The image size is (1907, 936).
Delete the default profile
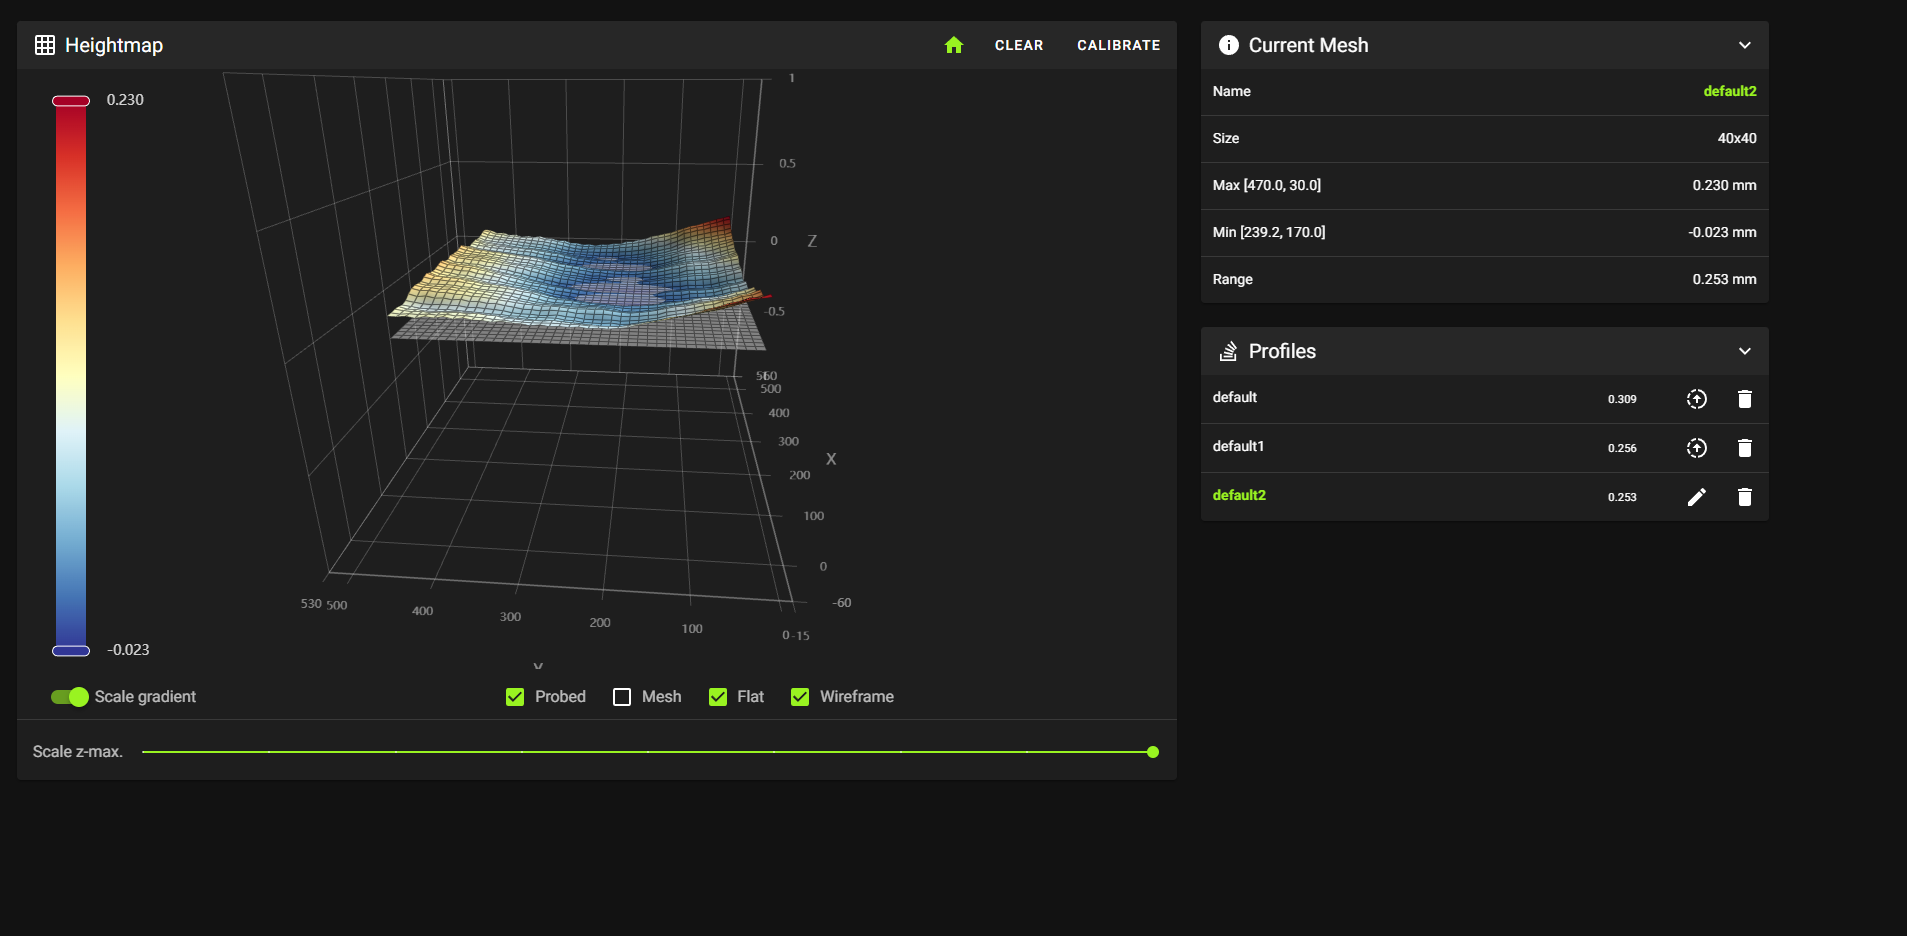point(1744,399)
